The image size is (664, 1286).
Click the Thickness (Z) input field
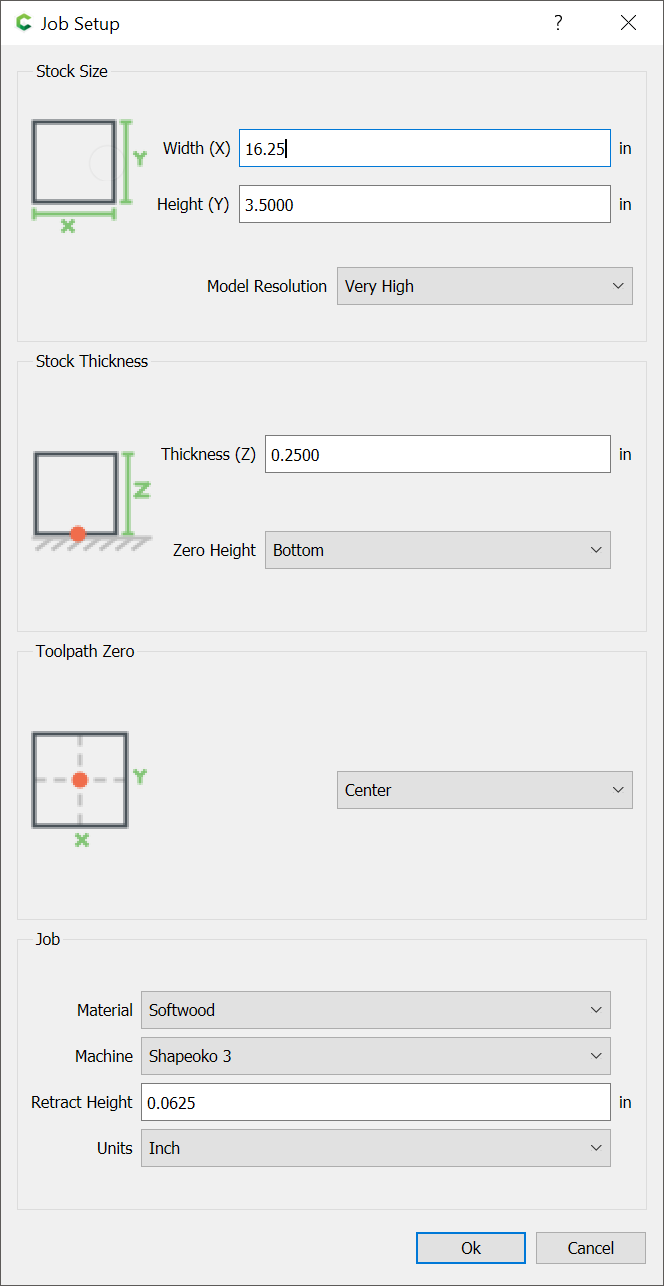(x=438, y=454)
